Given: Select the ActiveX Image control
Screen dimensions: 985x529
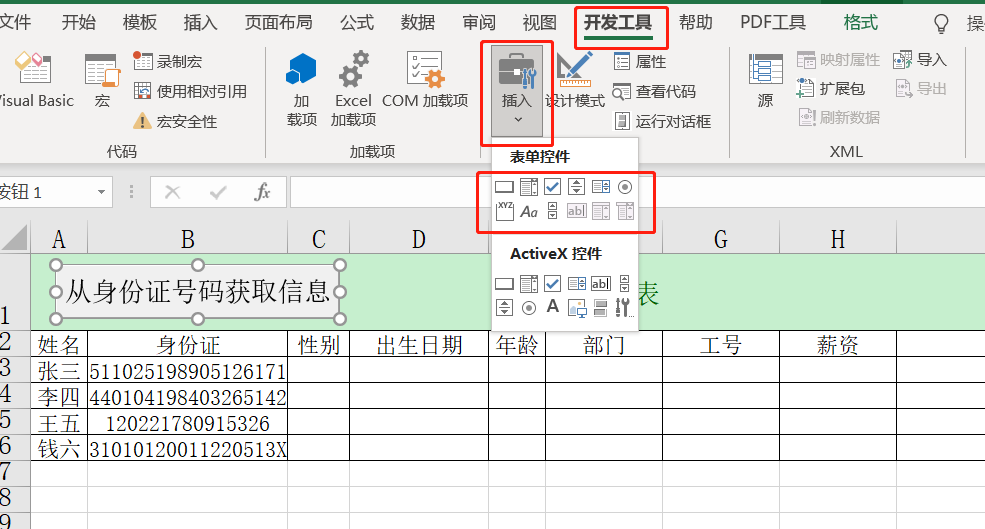Looking at the screenshot, I should pyautogui.click(x=577, y=308).
